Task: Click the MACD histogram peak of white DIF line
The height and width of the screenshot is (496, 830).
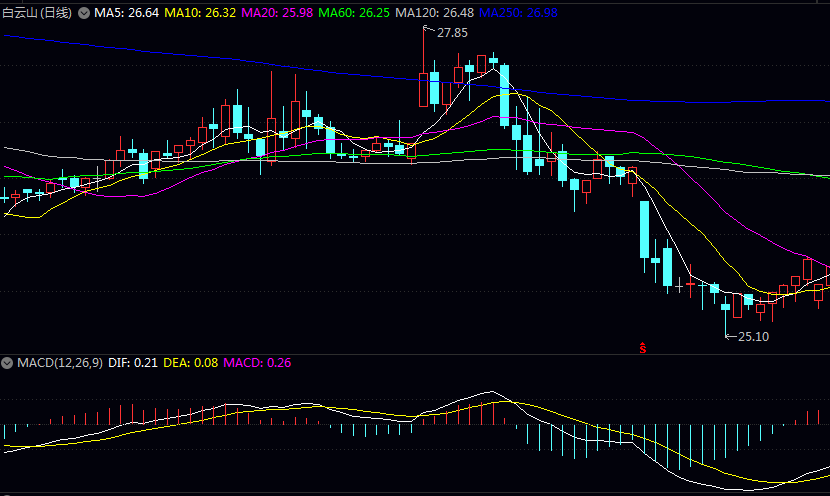Action: (x=490, y=392)
